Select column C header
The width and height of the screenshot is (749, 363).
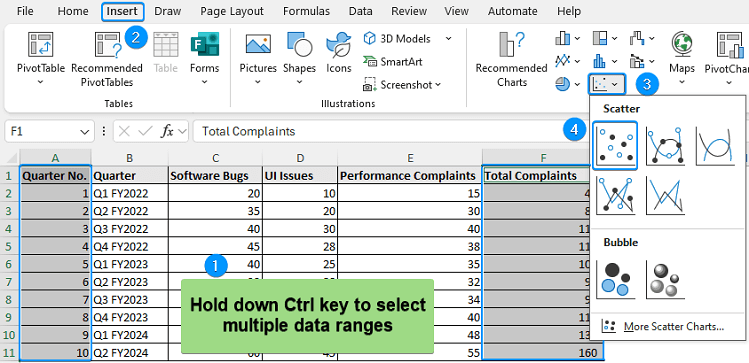215,158
